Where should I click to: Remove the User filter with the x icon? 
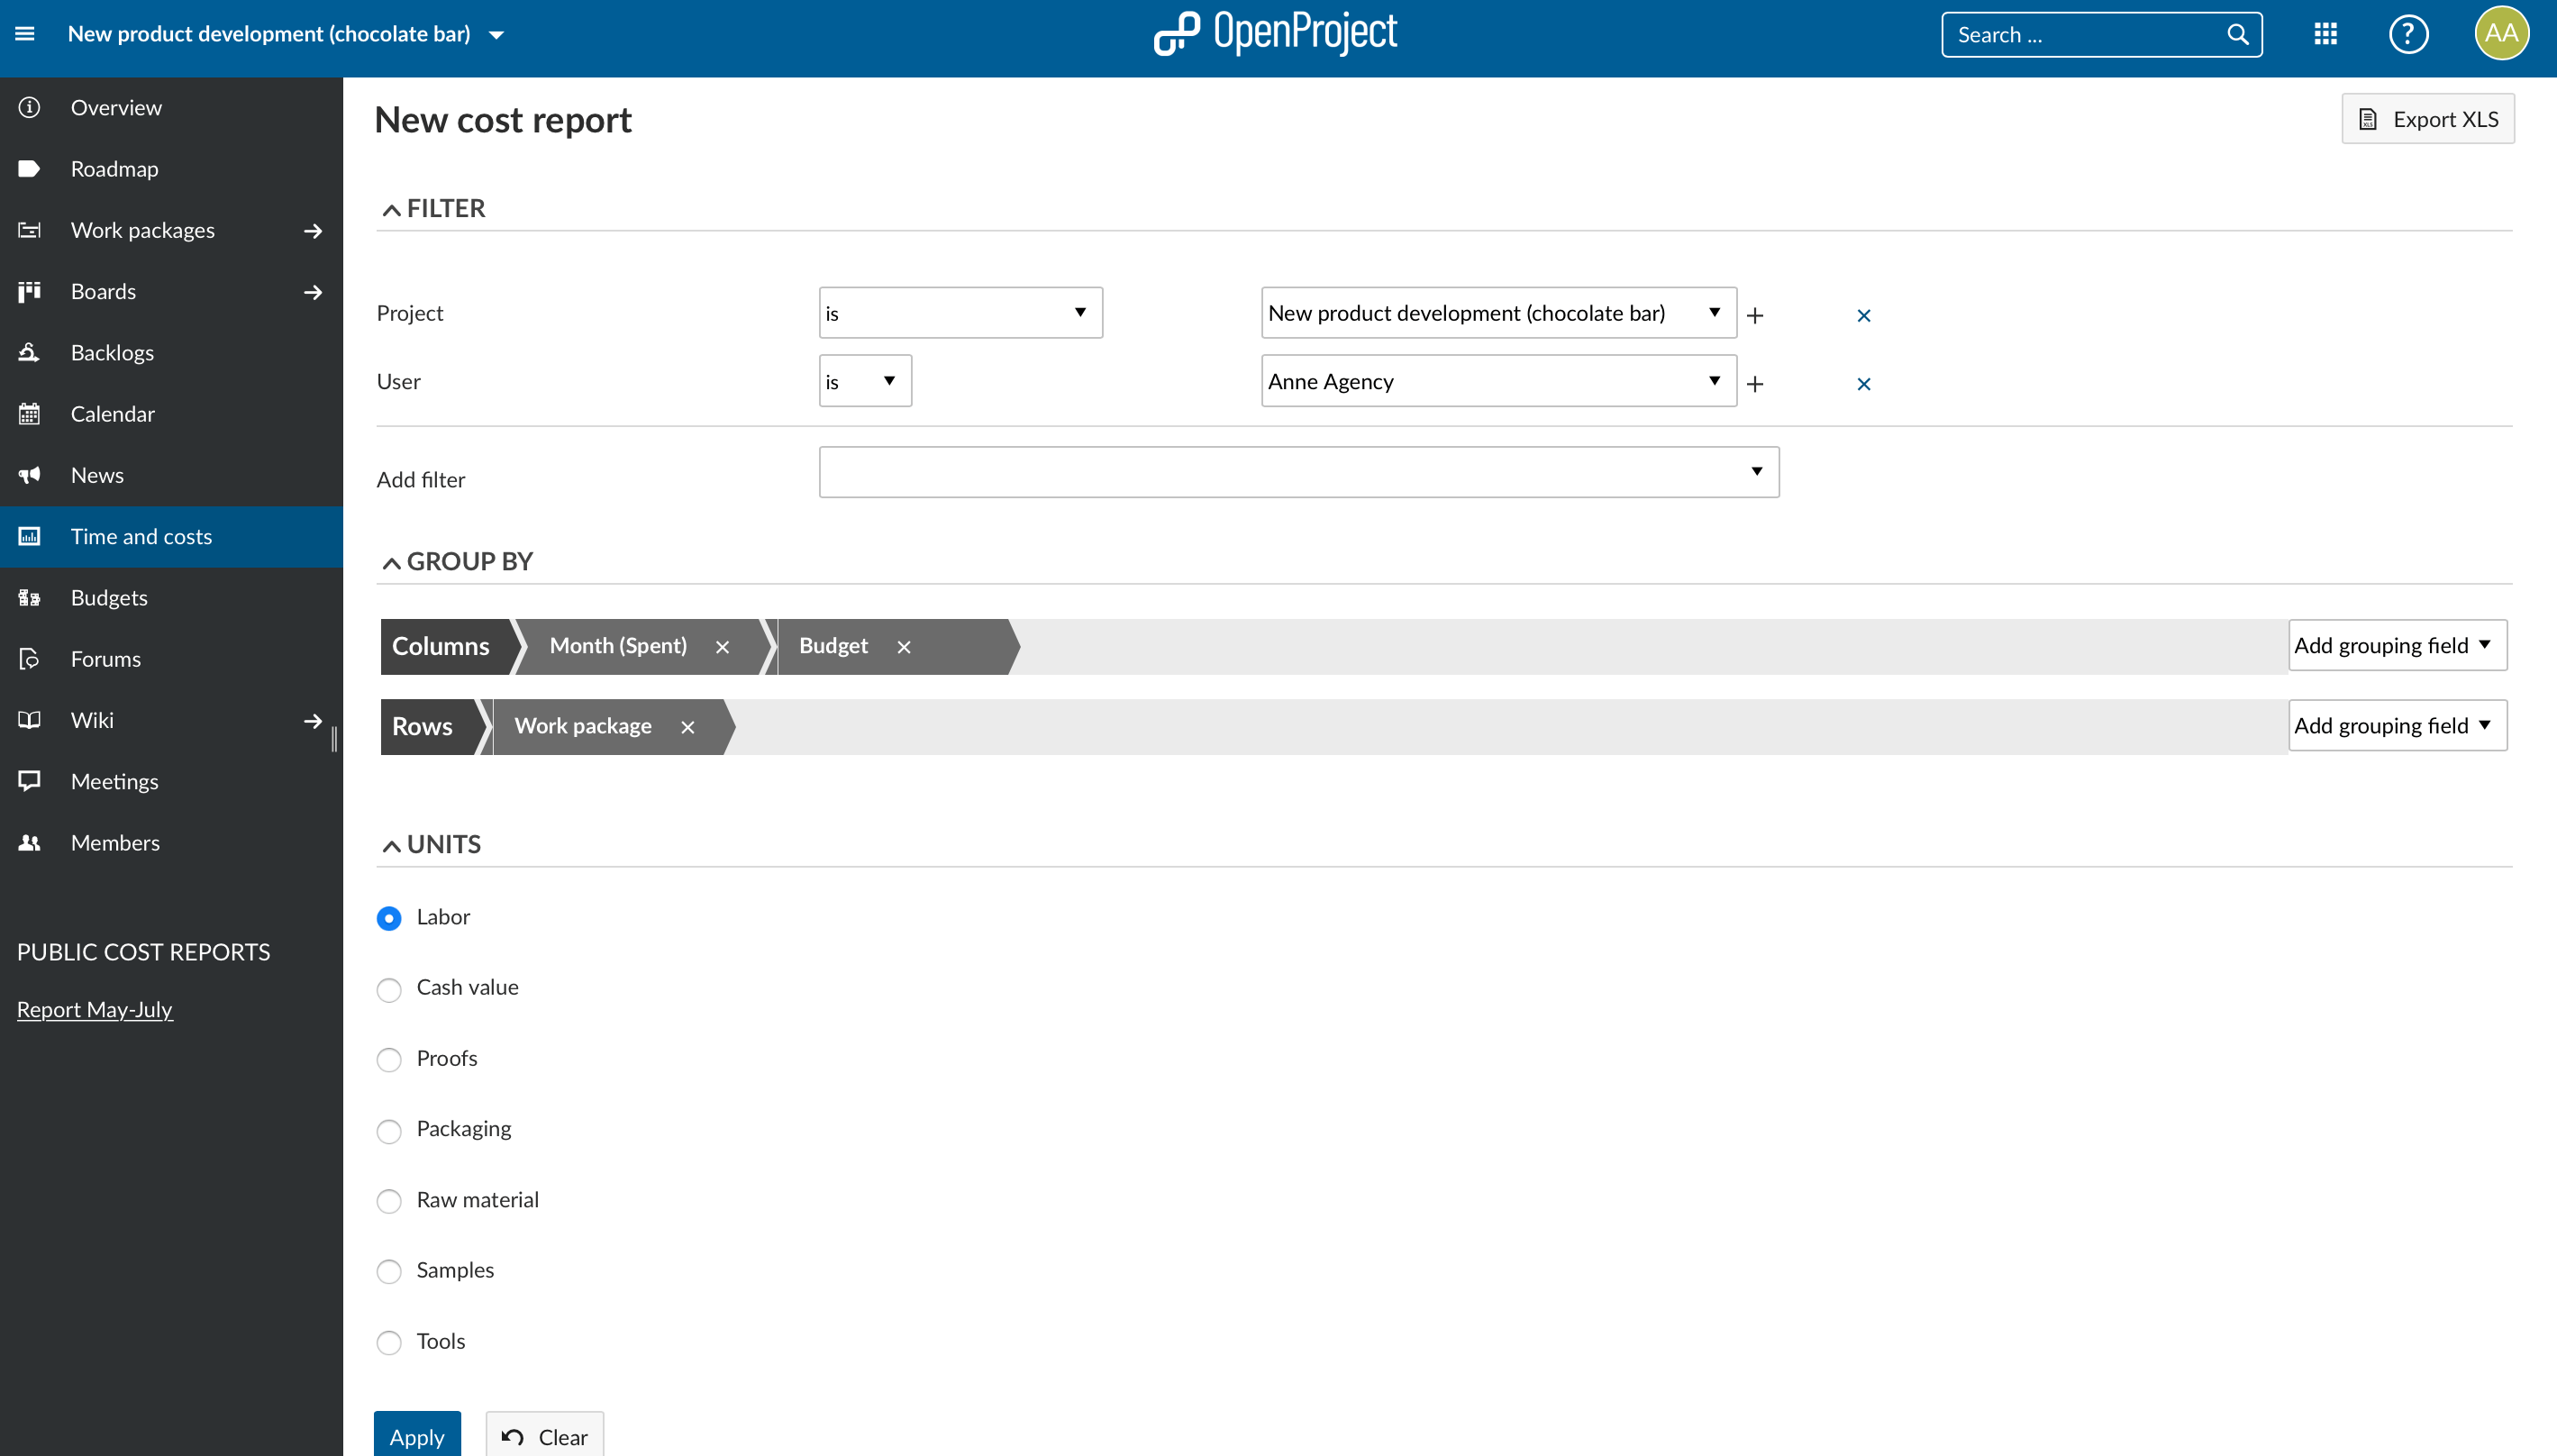coord(1863,384)
